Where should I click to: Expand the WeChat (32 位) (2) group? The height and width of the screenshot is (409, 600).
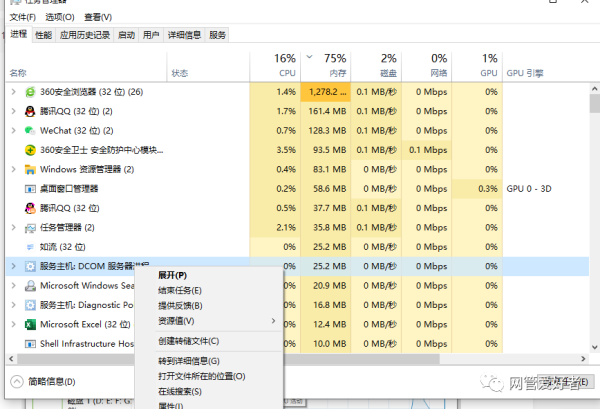point(14,130)
